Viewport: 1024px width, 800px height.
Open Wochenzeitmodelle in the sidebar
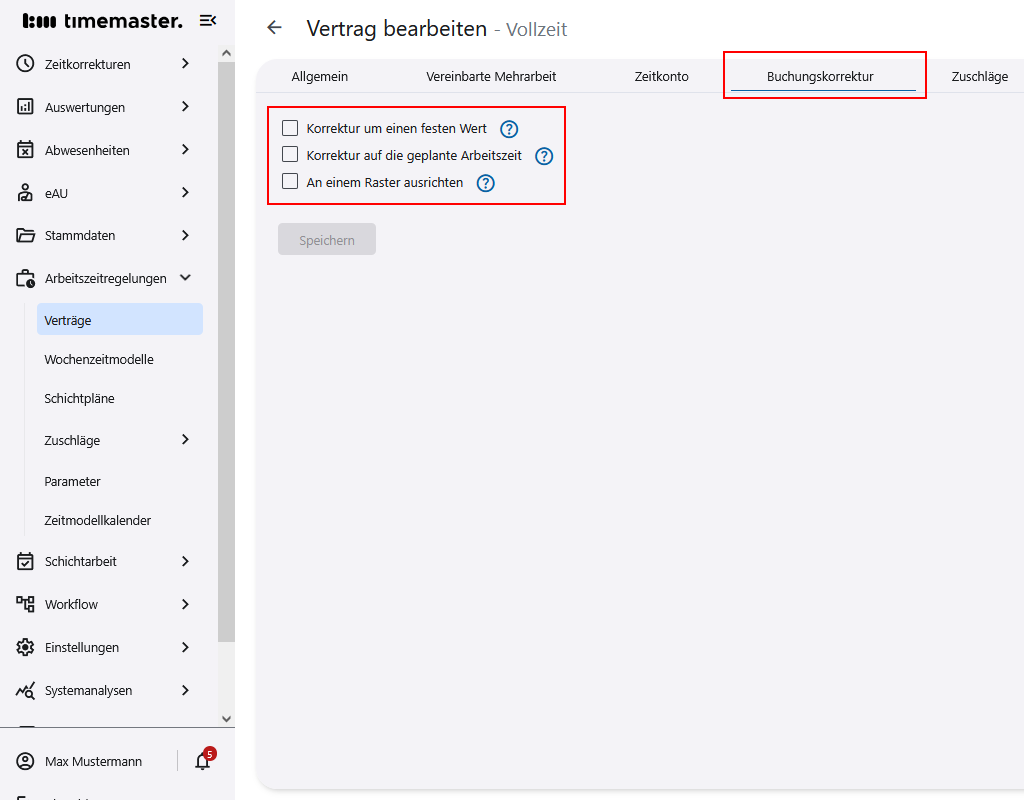pos(99,359)
